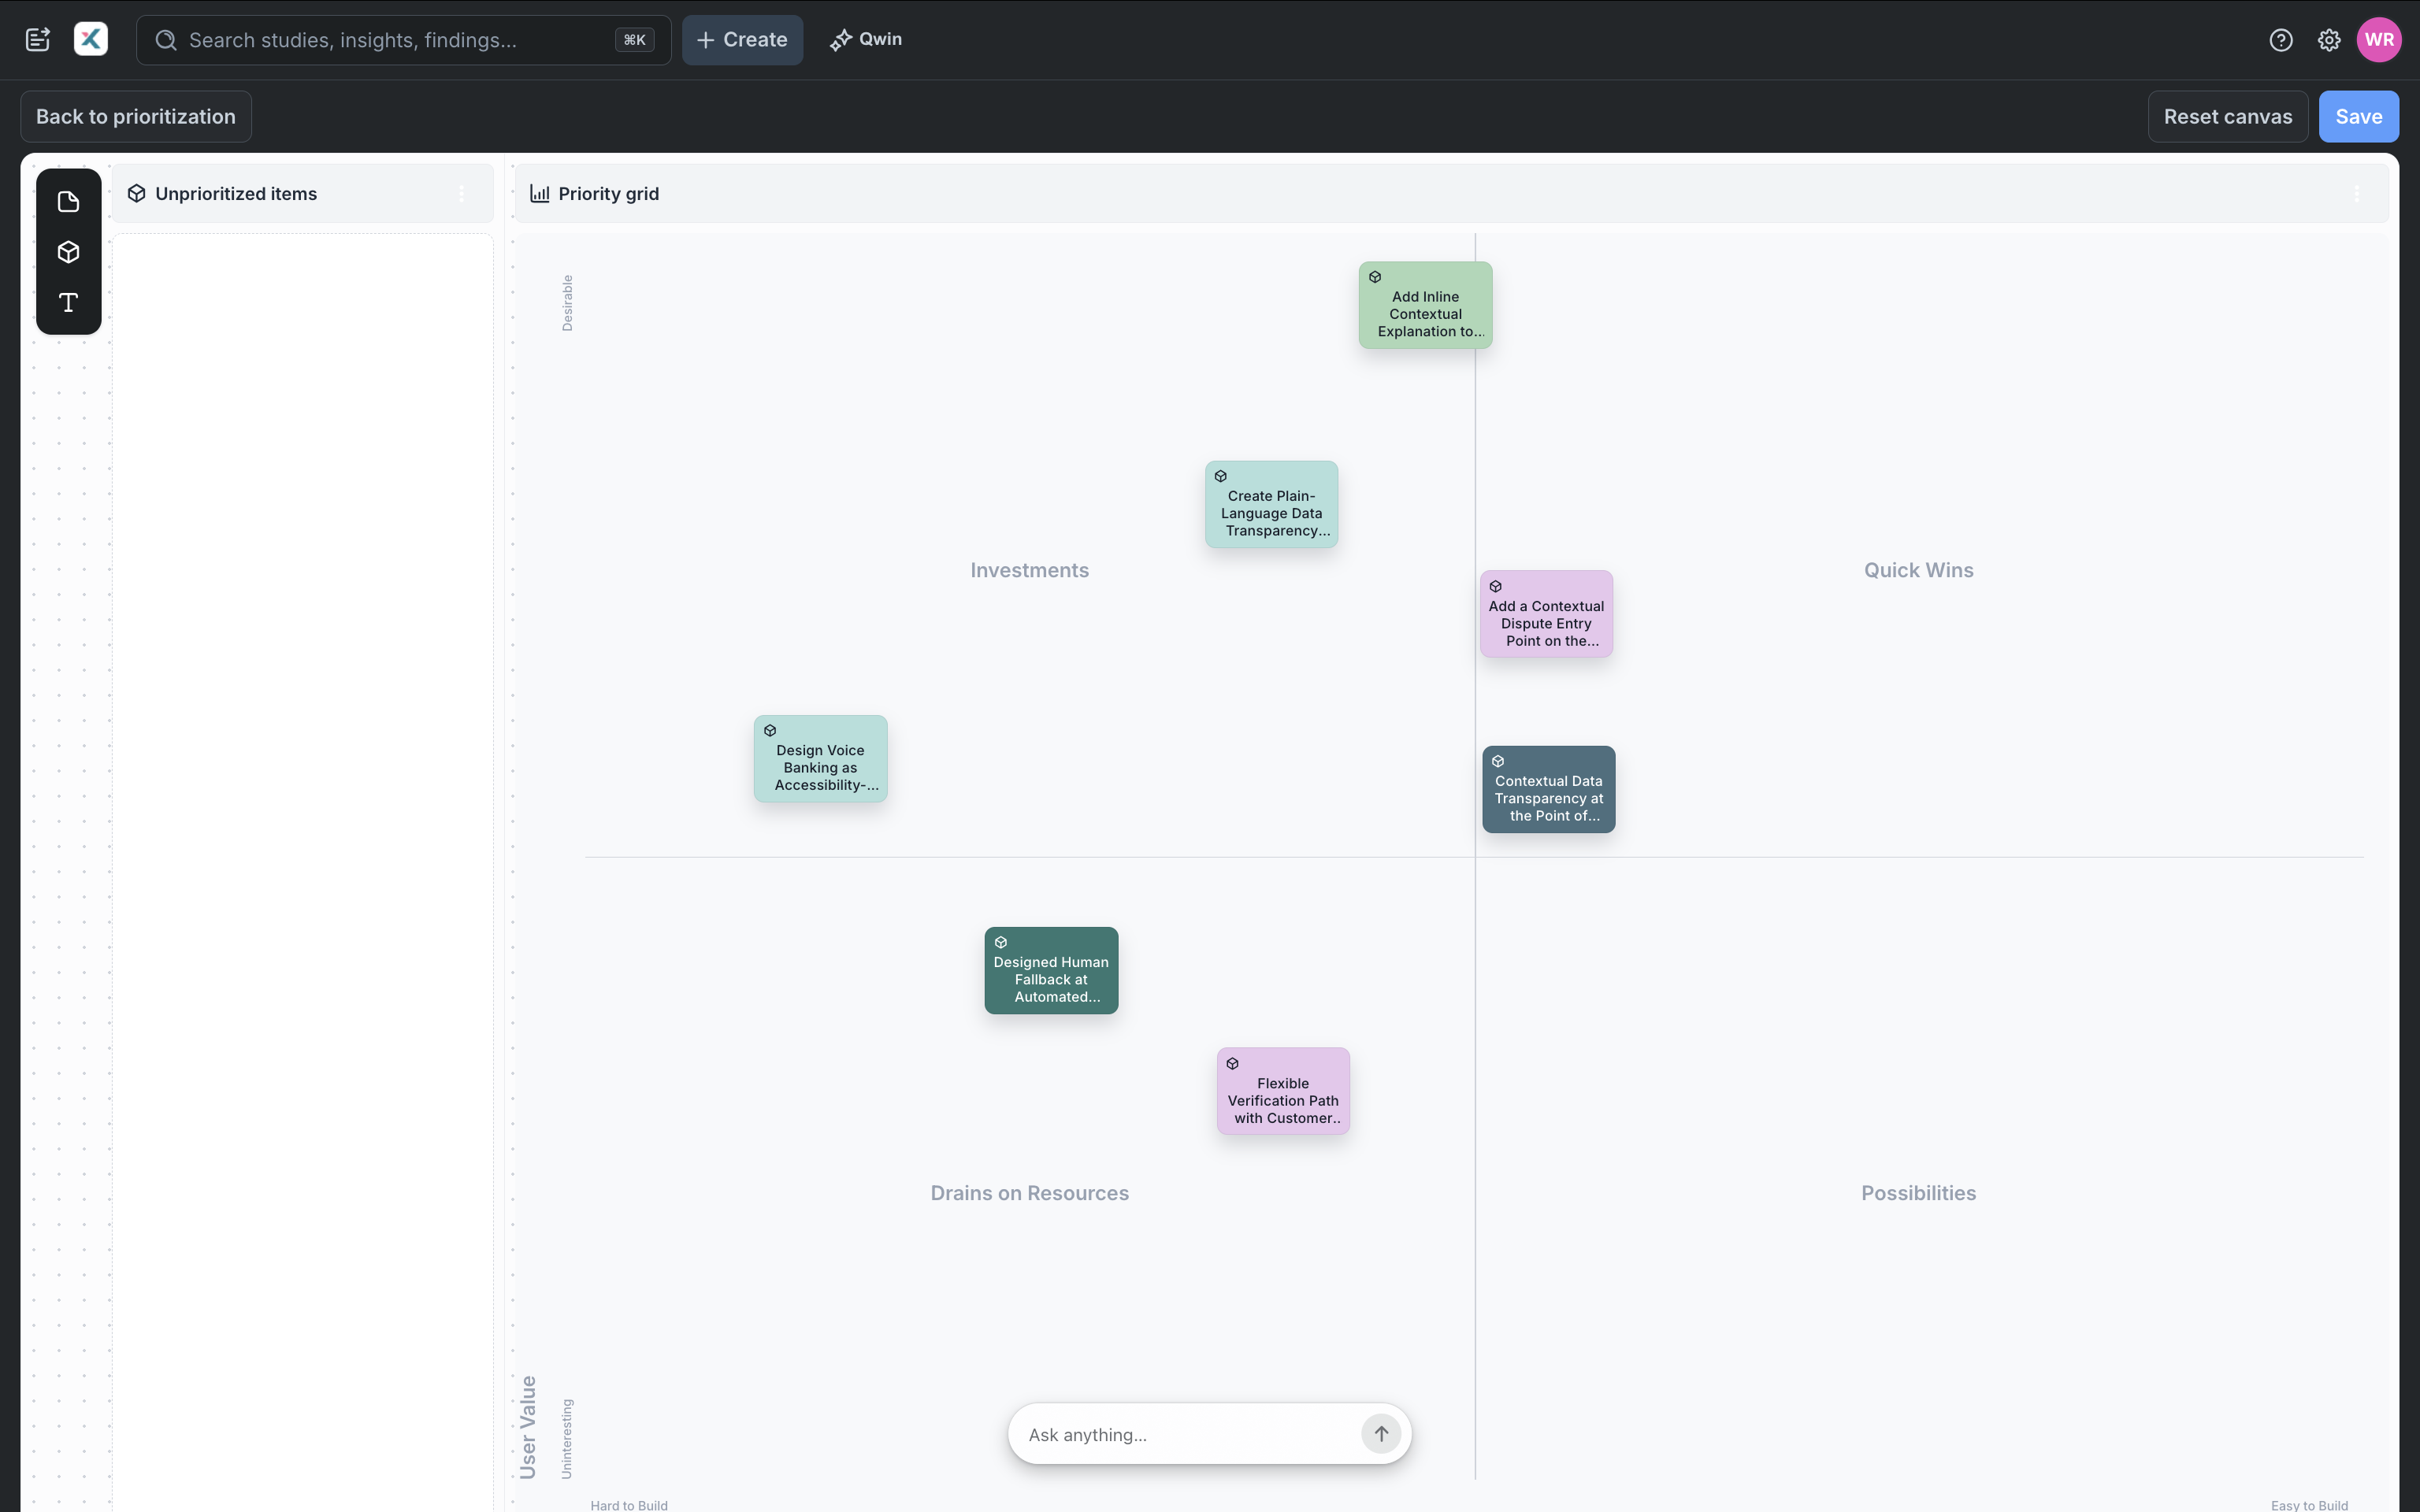Click Reset canvas
Viewport: 2420px width, 1512px height.
pyautogui.click(x=2227, y=116)
